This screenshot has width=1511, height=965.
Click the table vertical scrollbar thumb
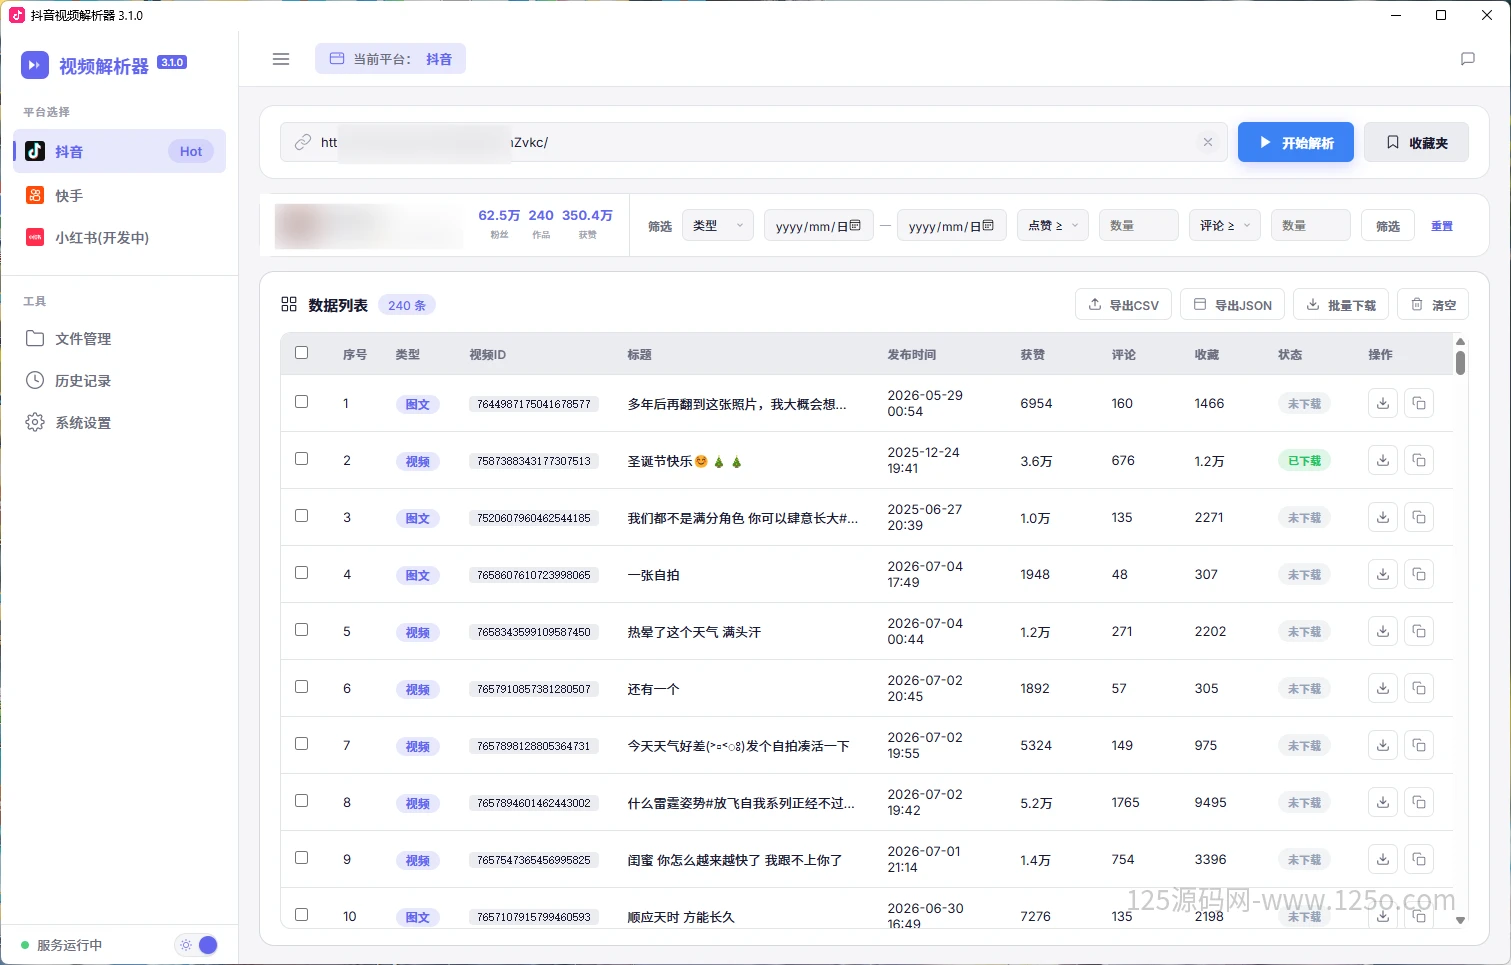point(1460,362)
